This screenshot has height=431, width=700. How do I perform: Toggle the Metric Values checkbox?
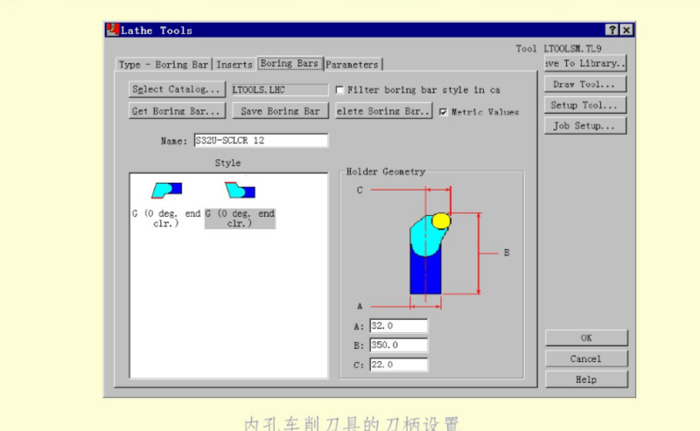(x=443, y=112)
